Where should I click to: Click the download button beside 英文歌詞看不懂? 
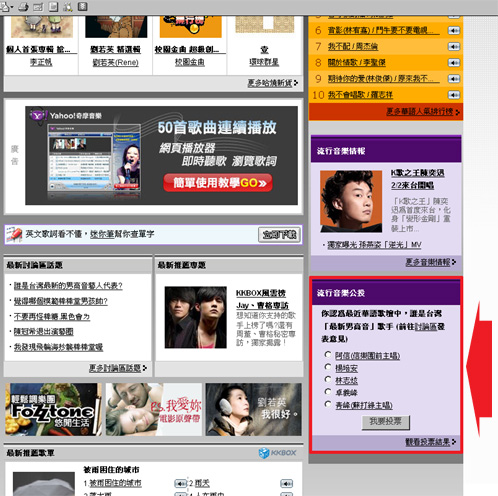(x=279, y=235)
